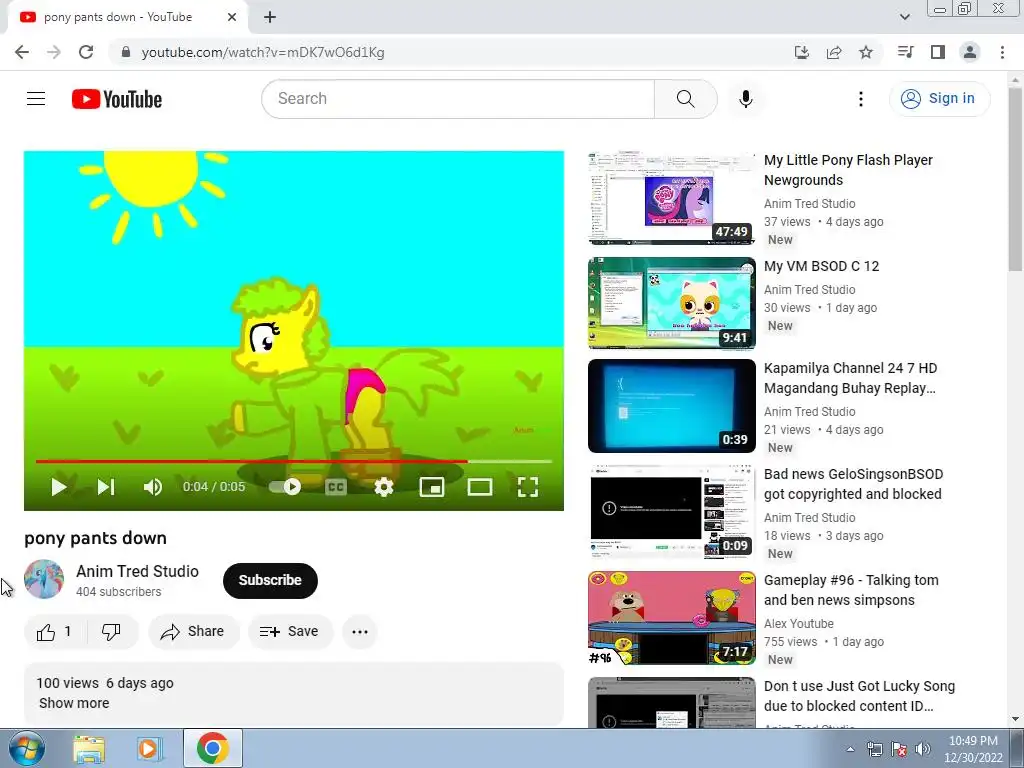Launch Windows Media Player from taskbar

[x=149, y=748]
